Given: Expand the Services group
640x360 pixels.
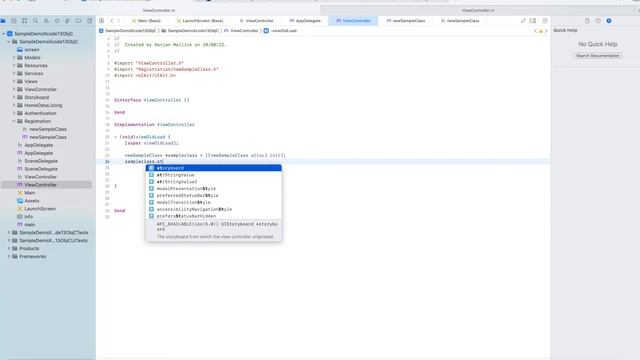Looking at the screenshot, I should [14, 73].
